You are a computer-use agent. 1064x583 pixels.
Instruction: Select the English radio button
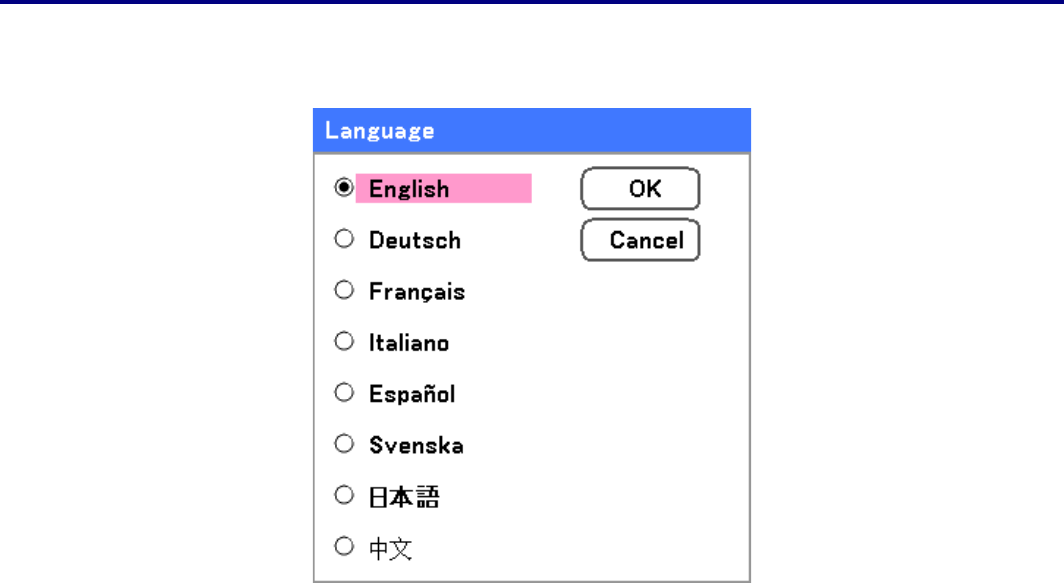pos(344,188)
